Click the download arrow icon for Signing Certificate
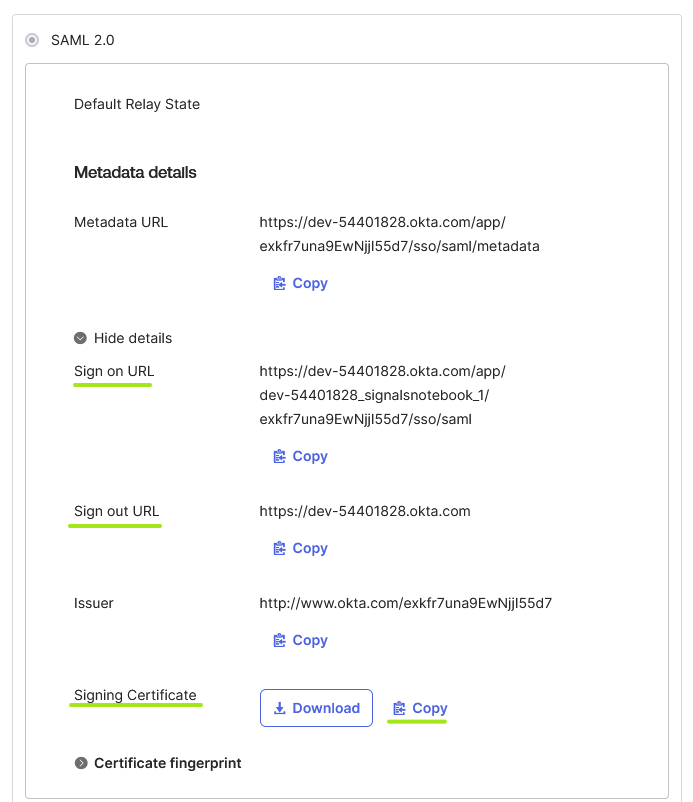 (x=280, y=708)
